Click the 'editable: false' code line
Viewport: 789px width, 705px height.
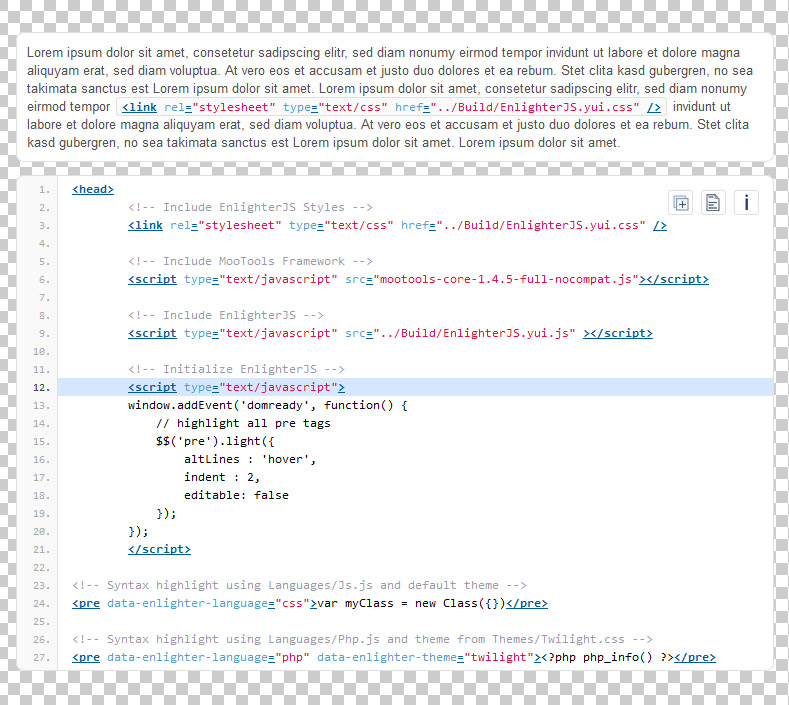[x=236, y=495]
